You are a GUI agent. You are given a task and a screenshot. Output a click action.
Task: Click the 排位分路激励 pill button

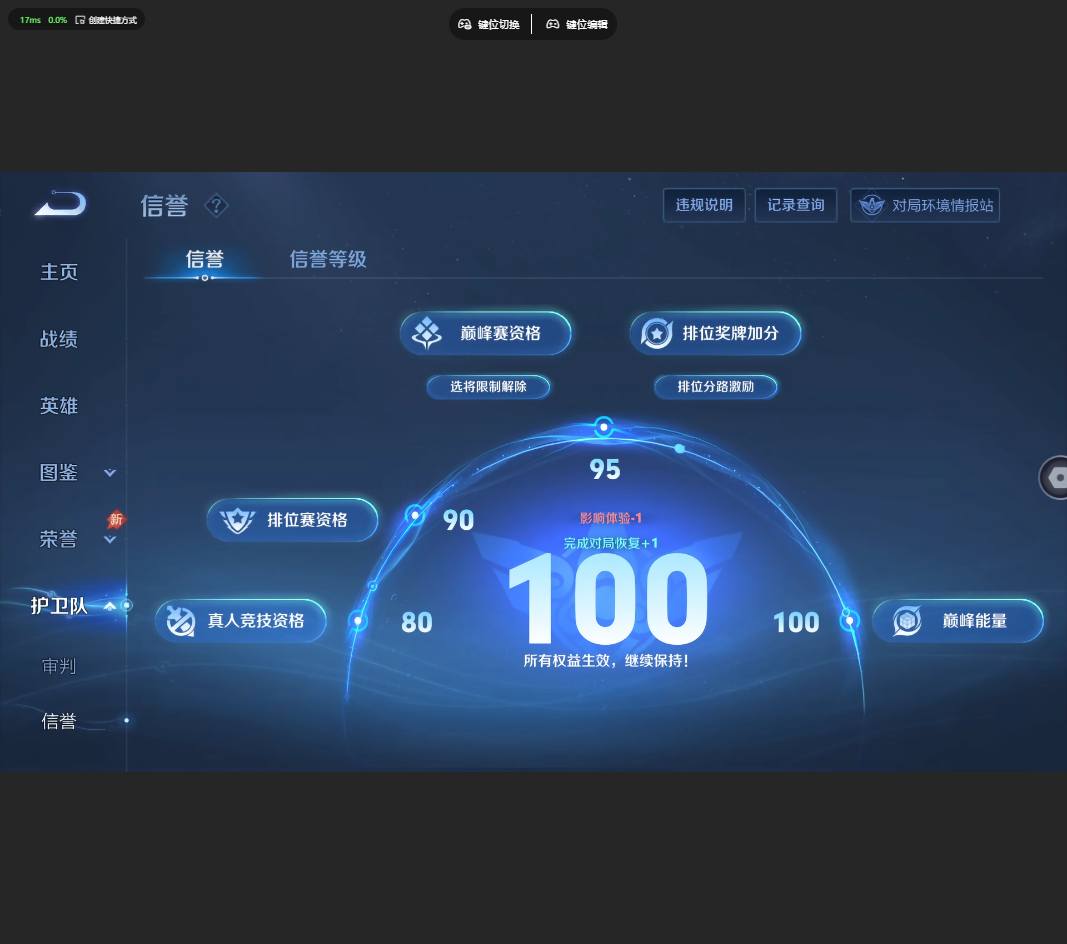(x=715, y=387)
